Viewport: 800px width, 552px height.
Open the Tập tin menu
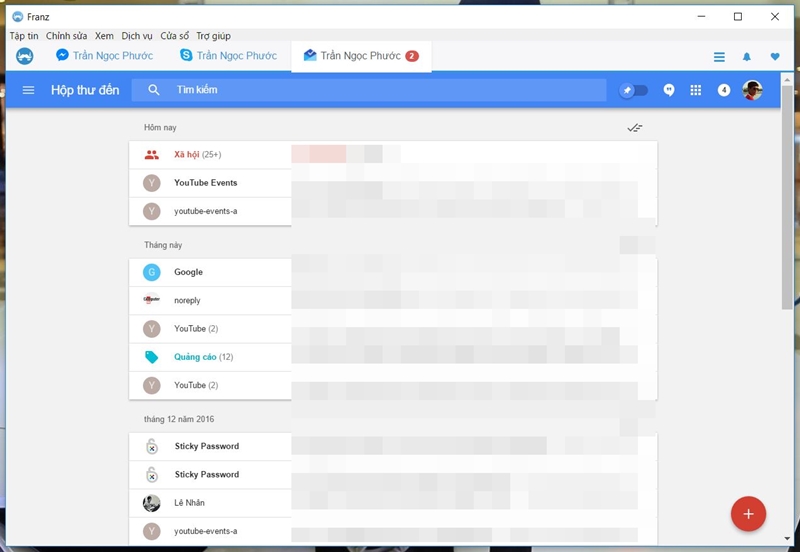coord(24,36)
